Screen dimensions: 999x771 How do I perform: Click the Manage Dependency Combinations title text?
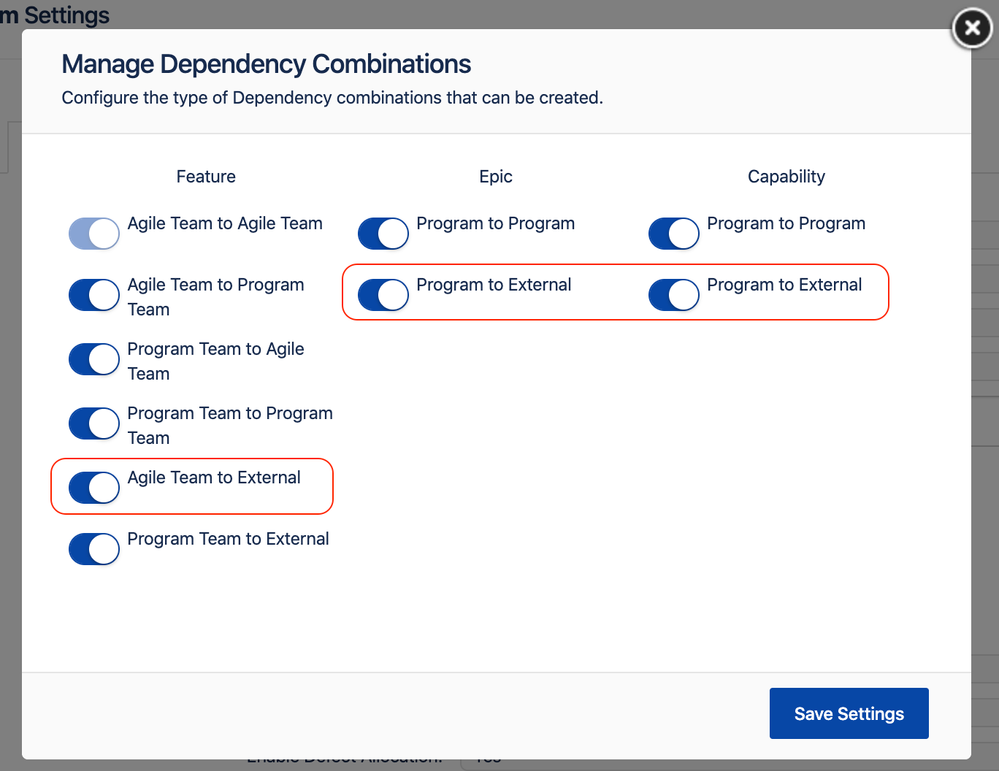[x=266, y=65]
